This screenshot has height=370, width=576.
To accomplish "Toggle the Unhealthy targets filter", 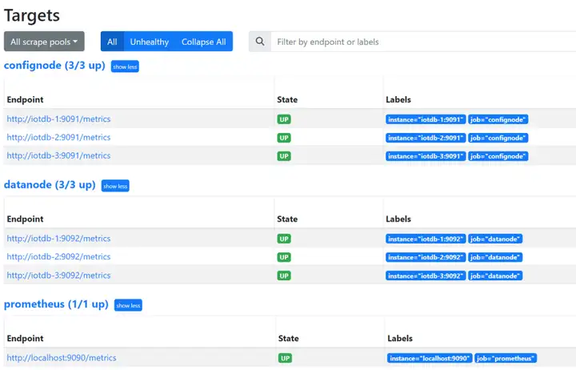I will point(149,42).
